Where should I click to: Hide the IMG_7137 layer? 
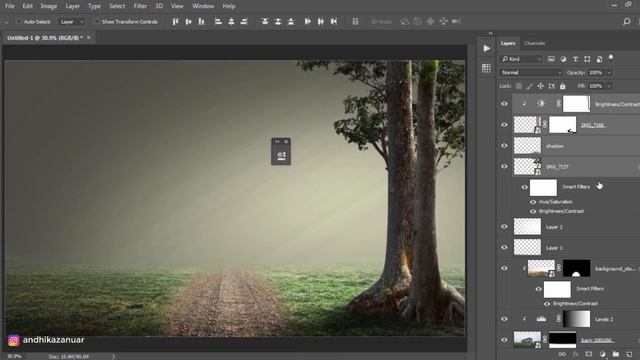pyautogui.click(x=504, y=166)
